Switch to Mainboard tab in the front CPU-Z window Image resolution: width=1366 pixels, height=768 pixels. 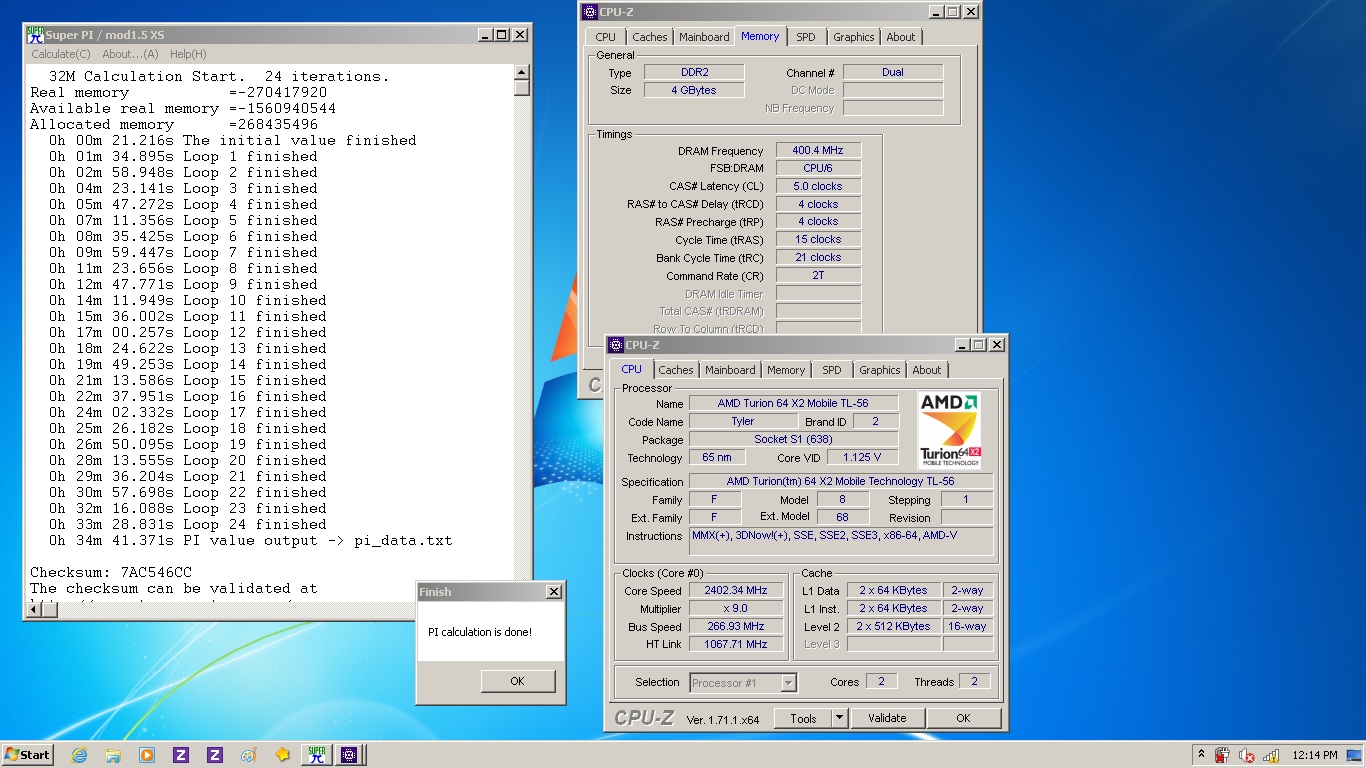click(730, 370)
